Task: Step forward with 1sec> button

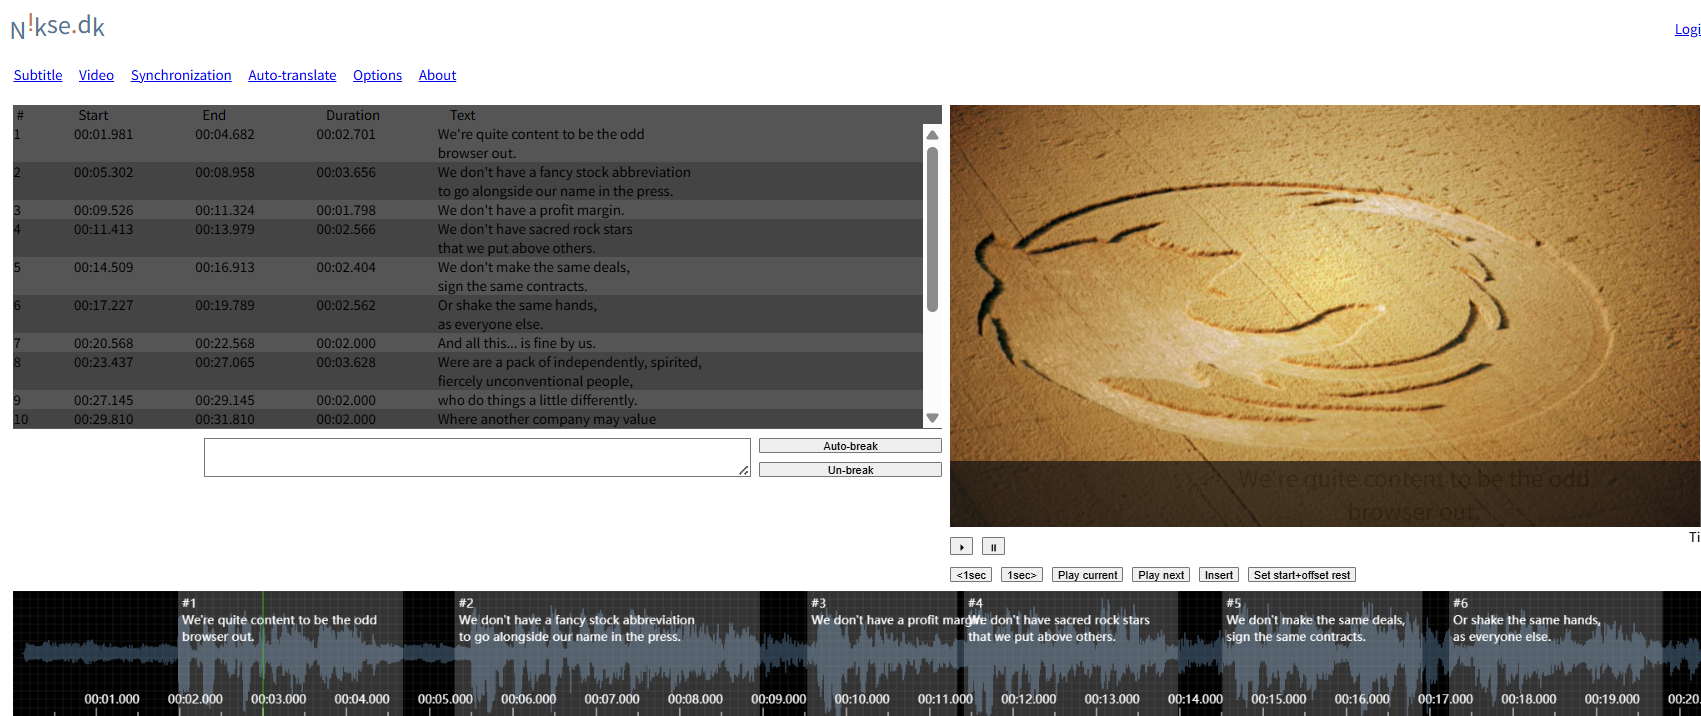Action: pos(1022,575)
